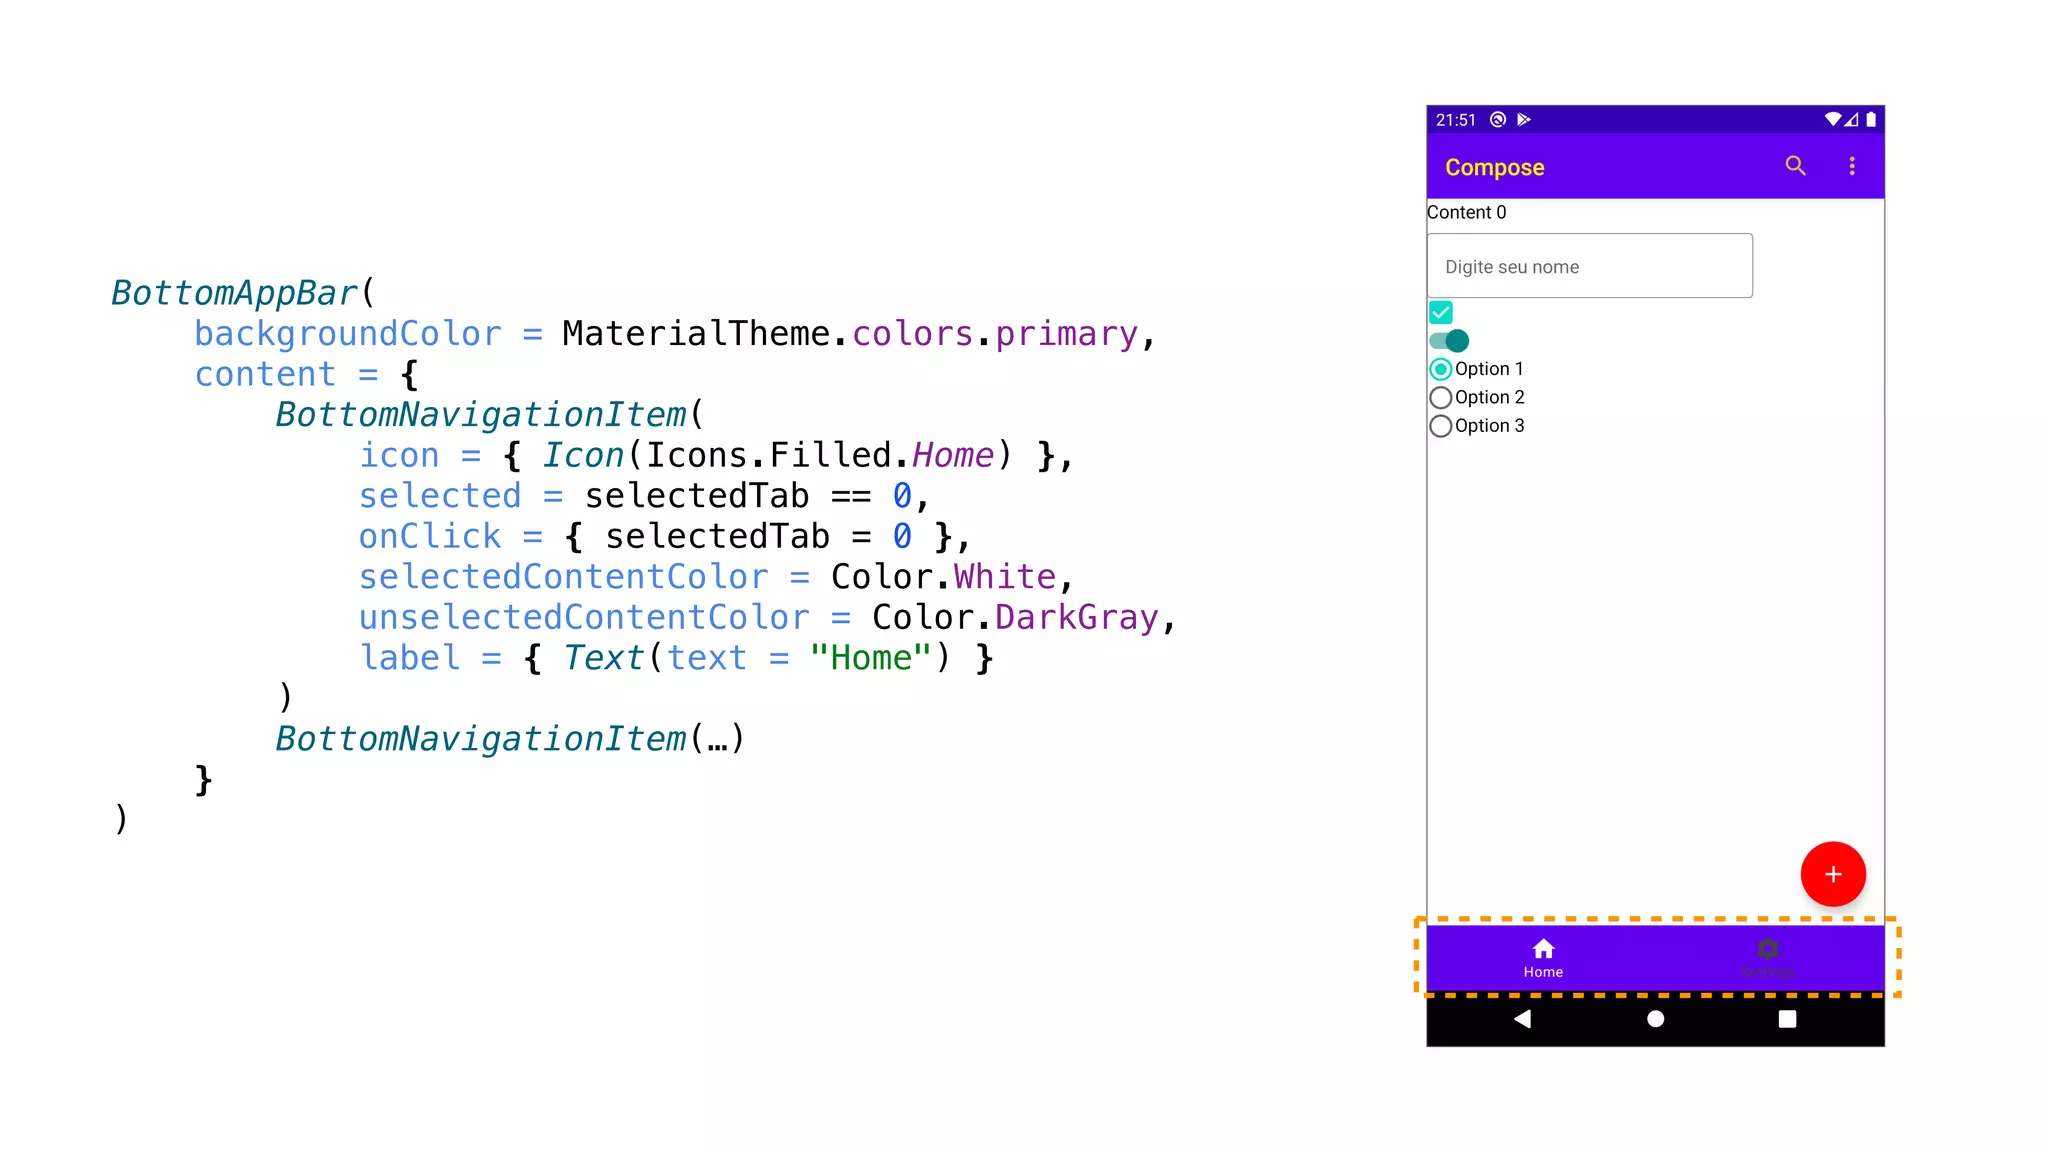Uncheck the teal checkbox

tap(1440, 313)
